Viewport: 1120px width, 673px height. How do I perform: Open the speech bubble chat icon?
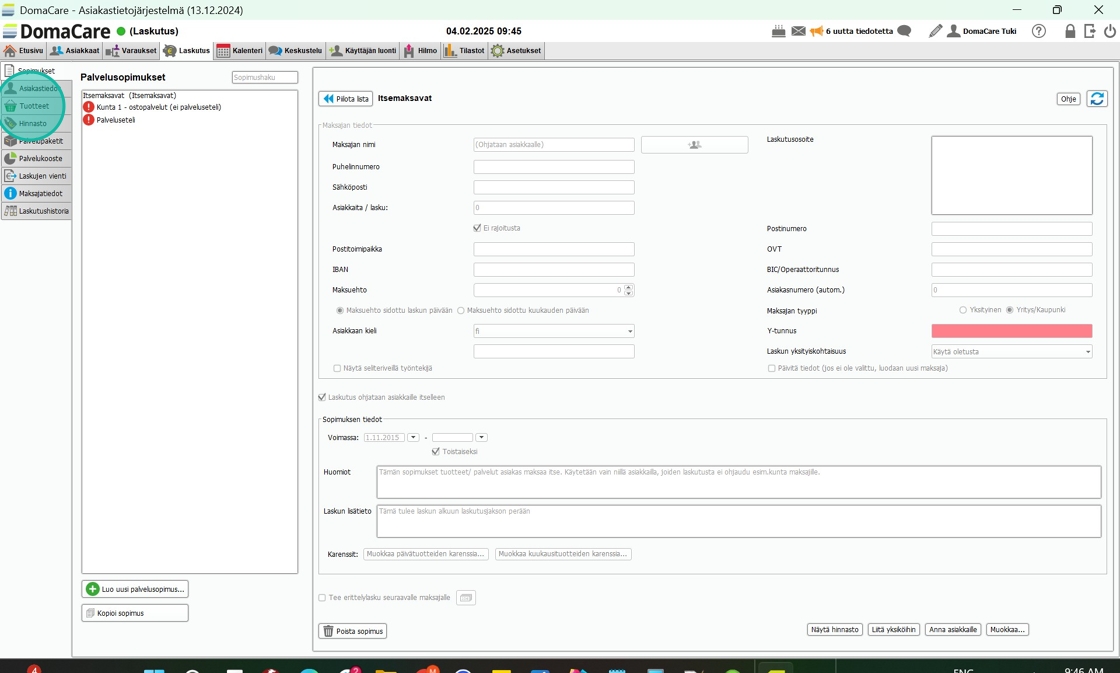[904, 31]
